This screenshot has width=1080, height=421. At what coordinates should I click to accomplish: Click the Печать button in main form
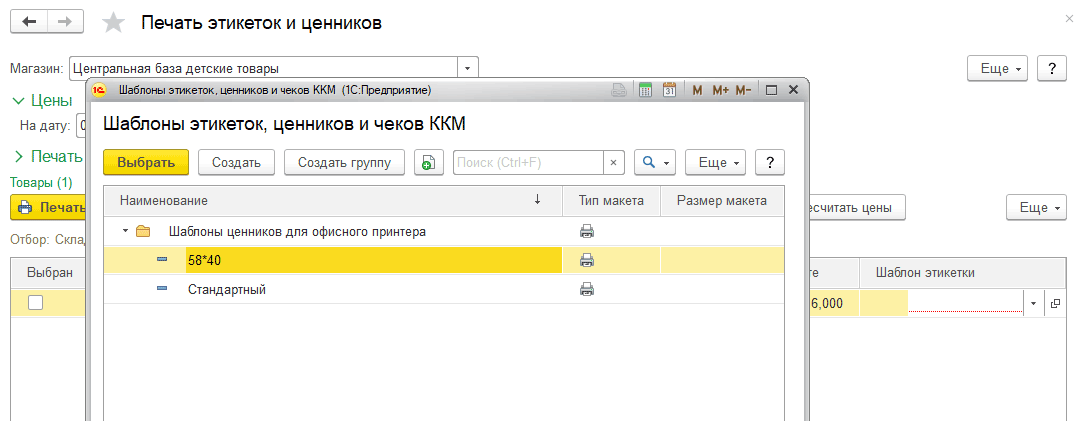point(48,207)
